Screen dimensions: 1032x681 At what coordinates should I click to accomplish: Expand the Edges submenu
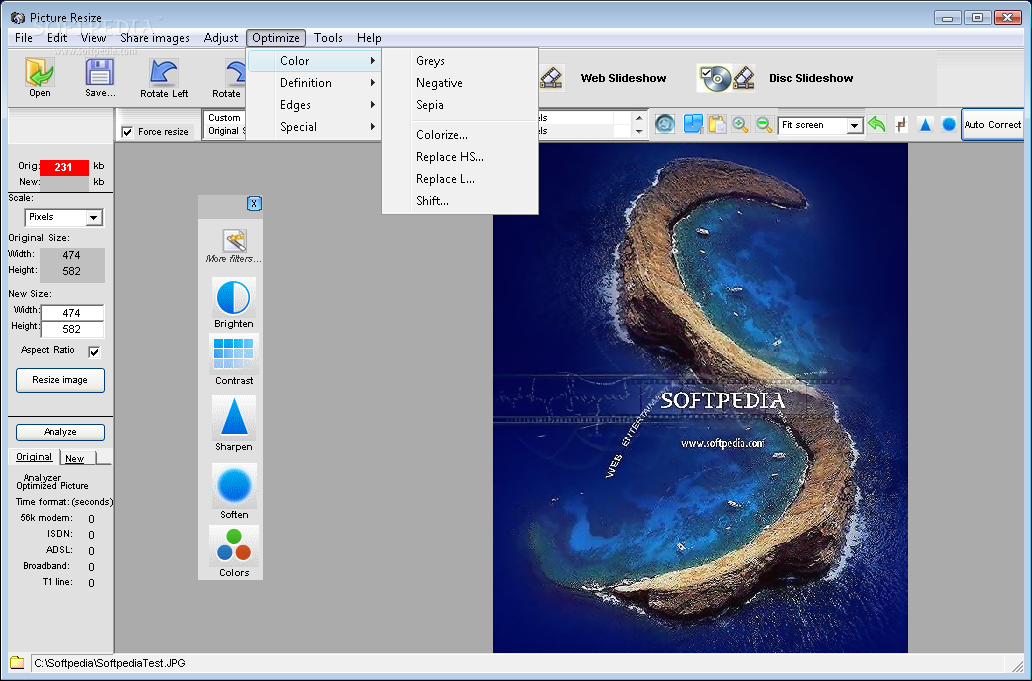(315, 105)
